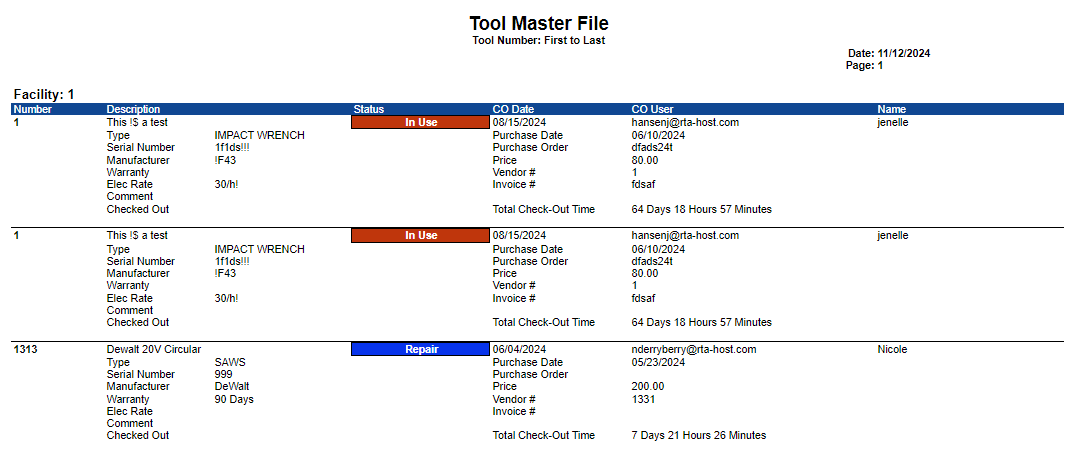Select the CO User column header
The width and height of the screenshot is (1075, 452).
[652, 109]
